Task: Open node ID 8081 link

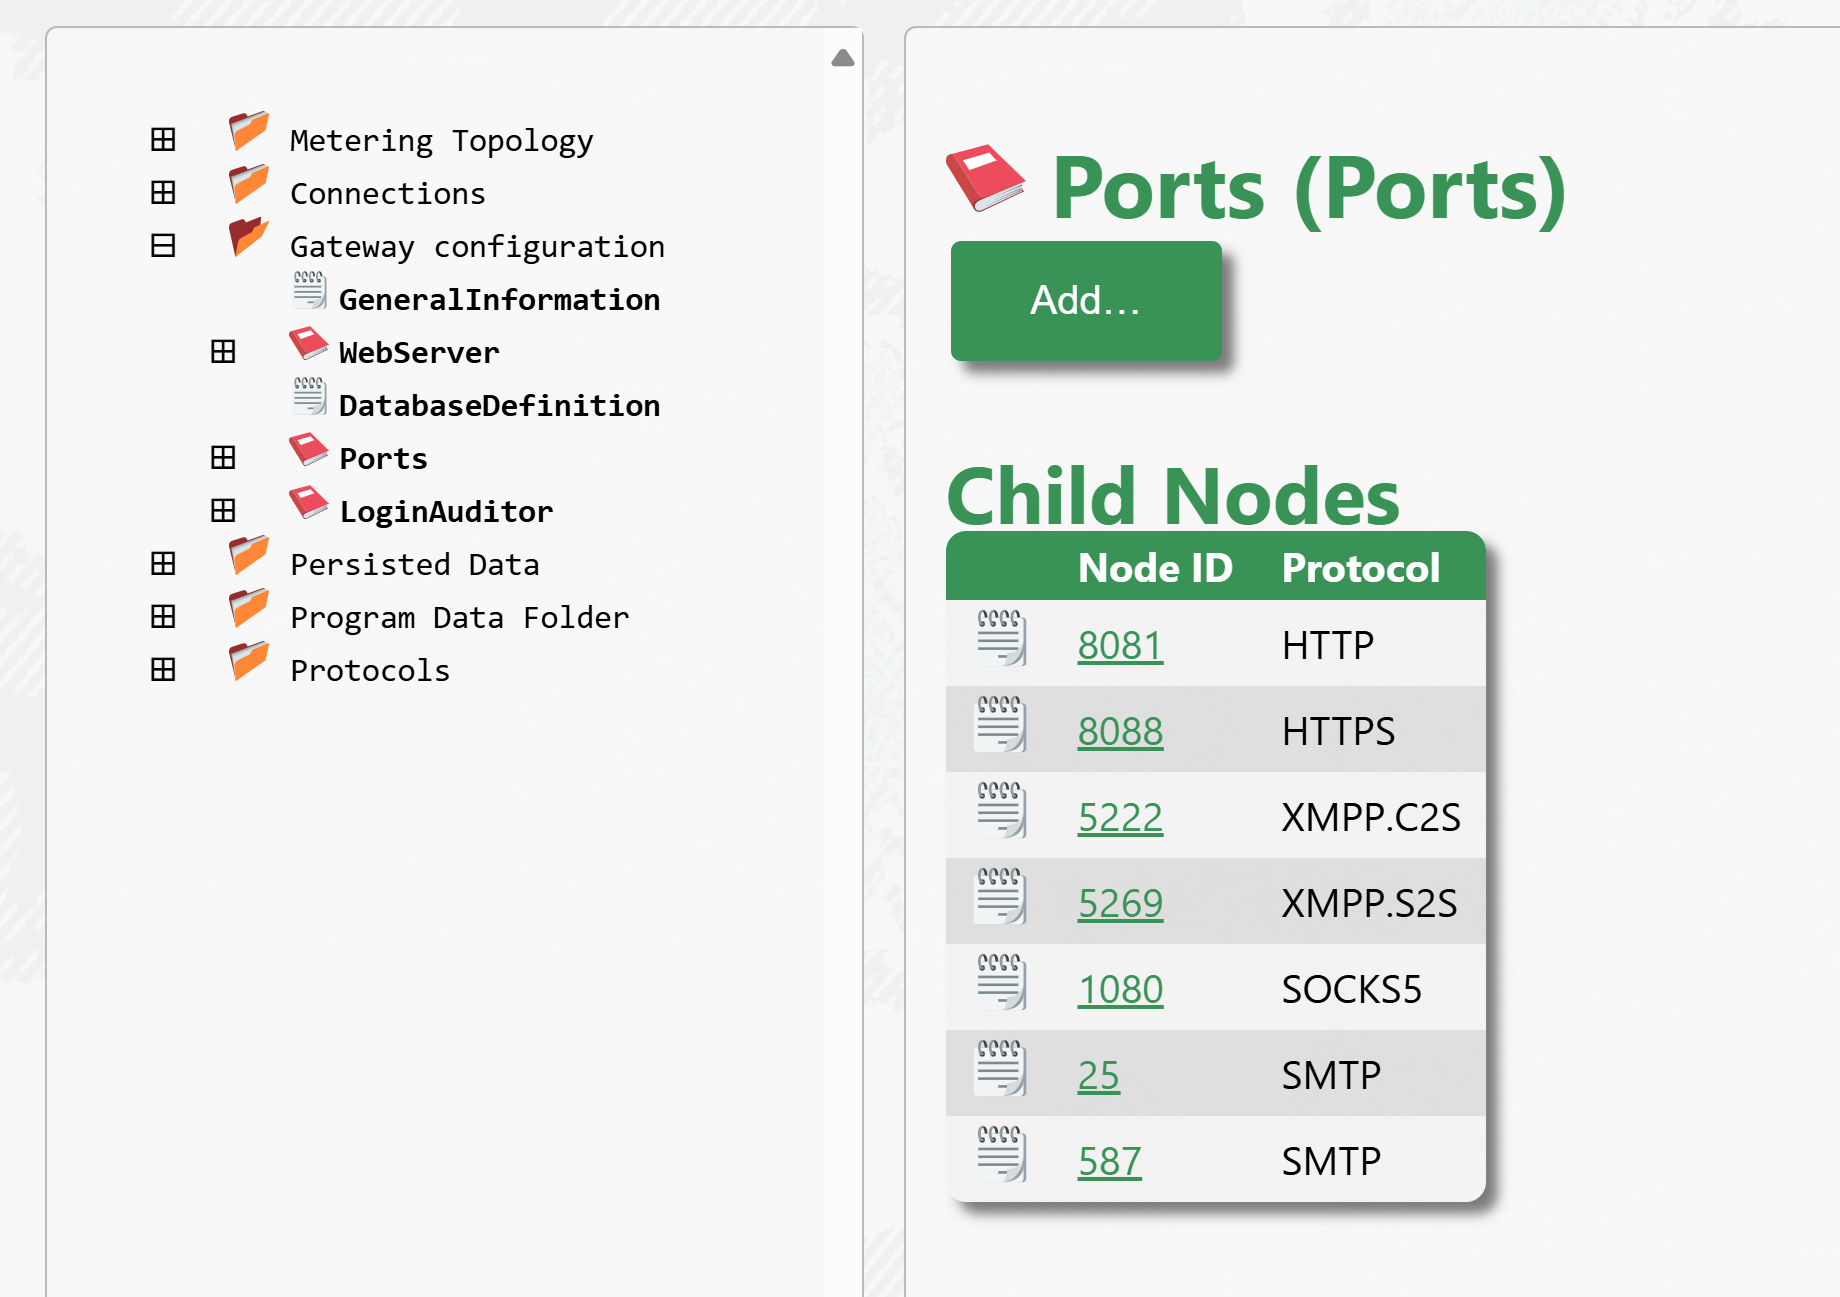Action: click(x=1120, y=646)
